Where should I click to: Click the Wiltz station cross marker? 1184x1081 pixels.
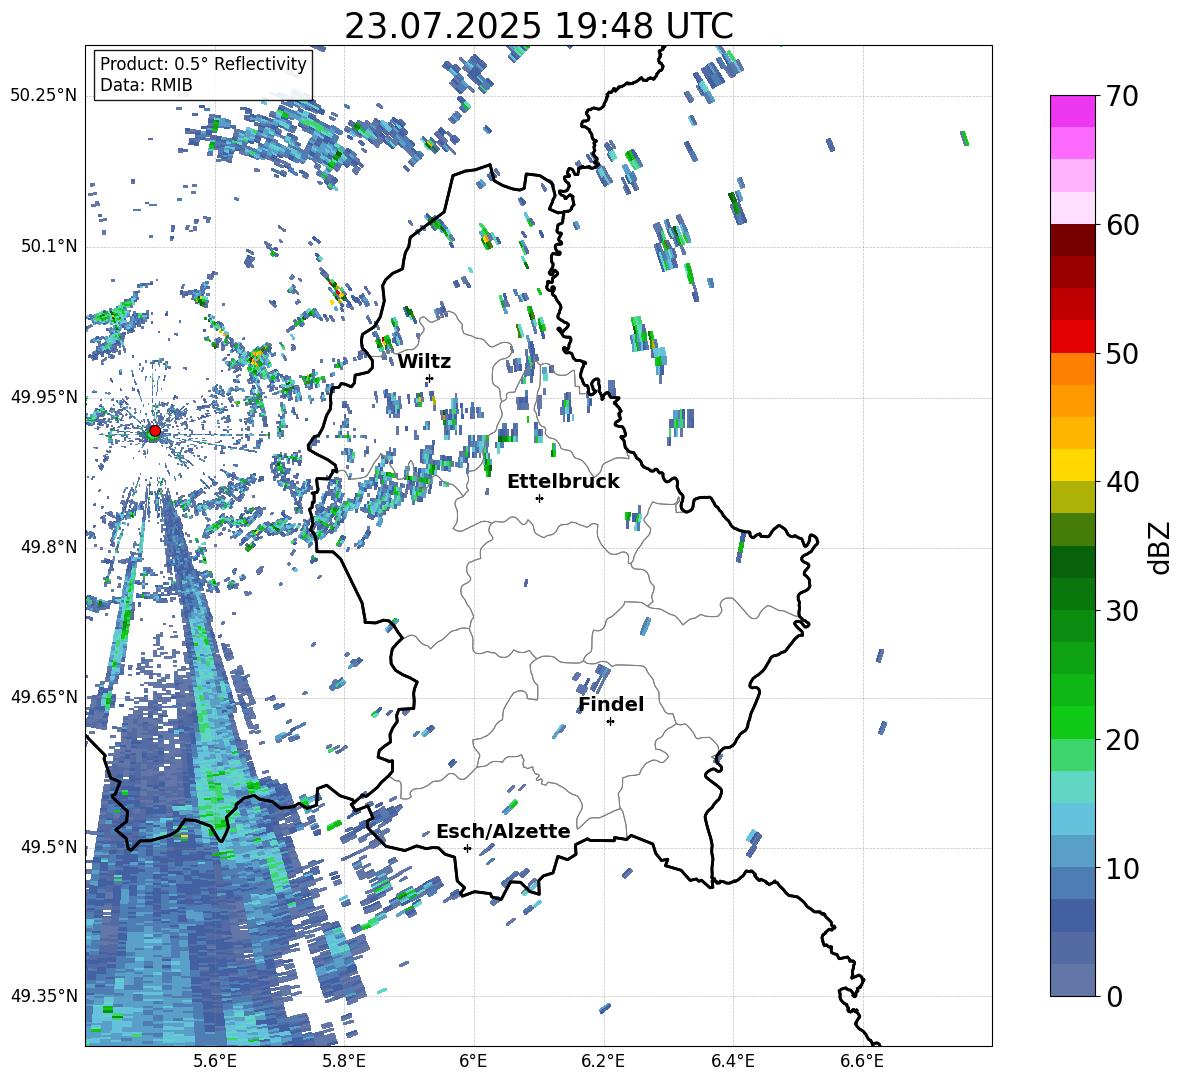[429, 378]
